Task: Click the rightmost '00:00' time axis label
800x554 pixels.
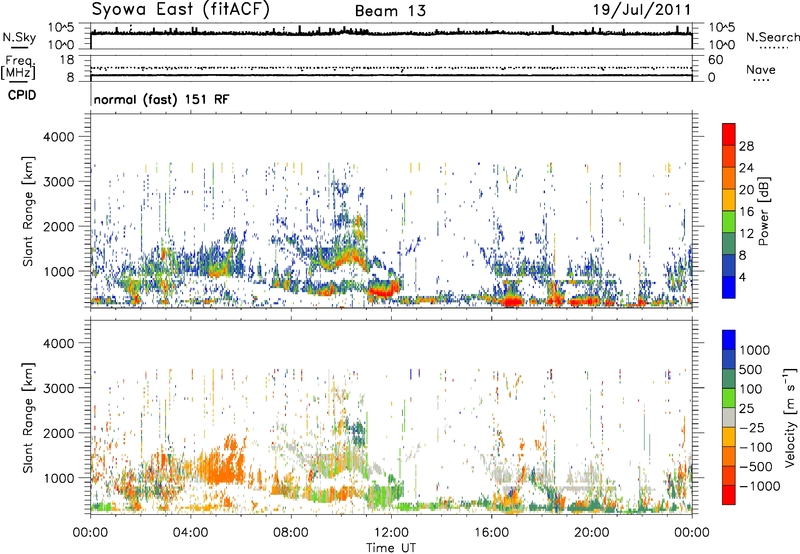Action: point(692,533)
